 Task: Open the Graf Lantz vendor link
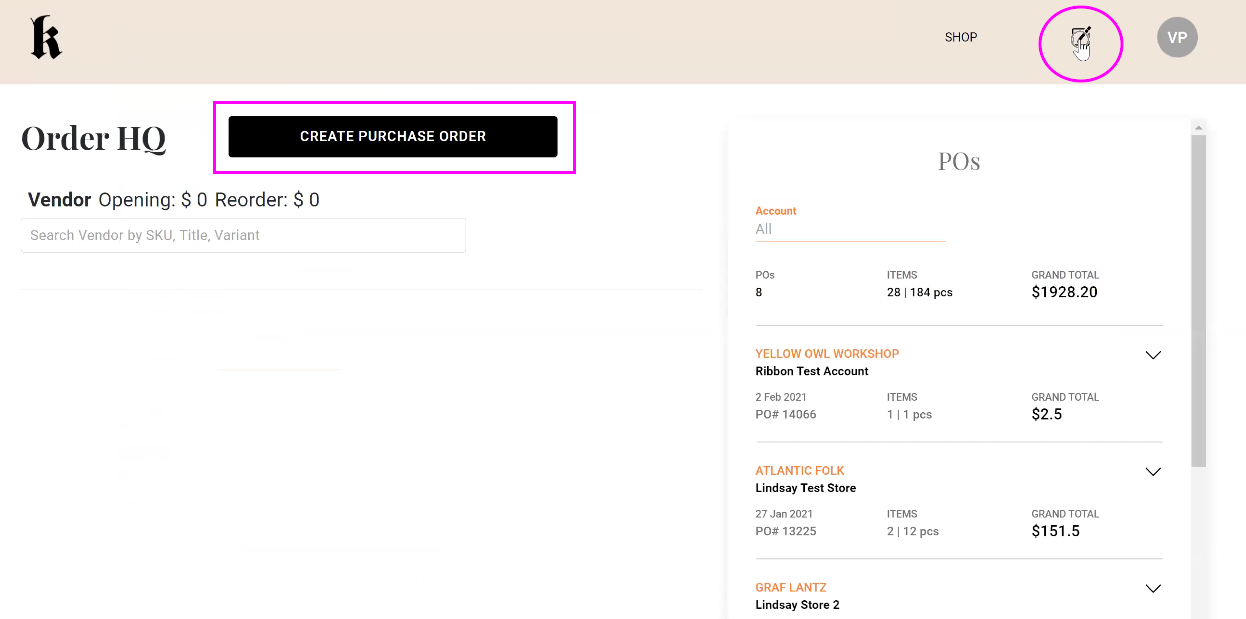click(790, 588)
